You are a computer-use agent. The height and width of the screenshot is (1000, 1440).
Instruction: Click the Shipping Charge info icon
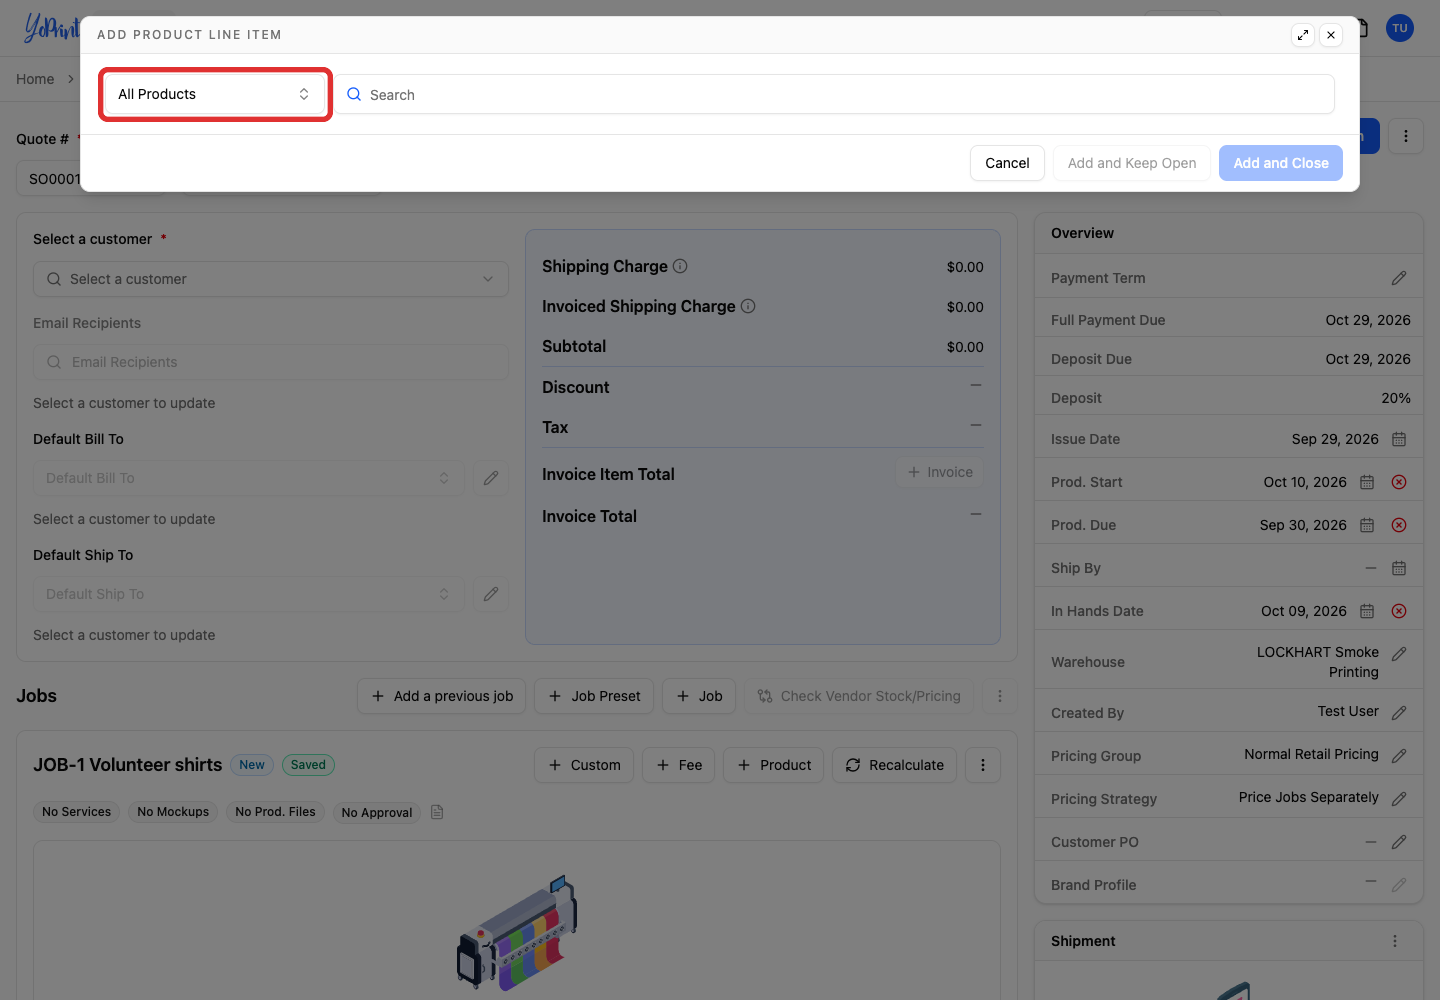point(680,266)
